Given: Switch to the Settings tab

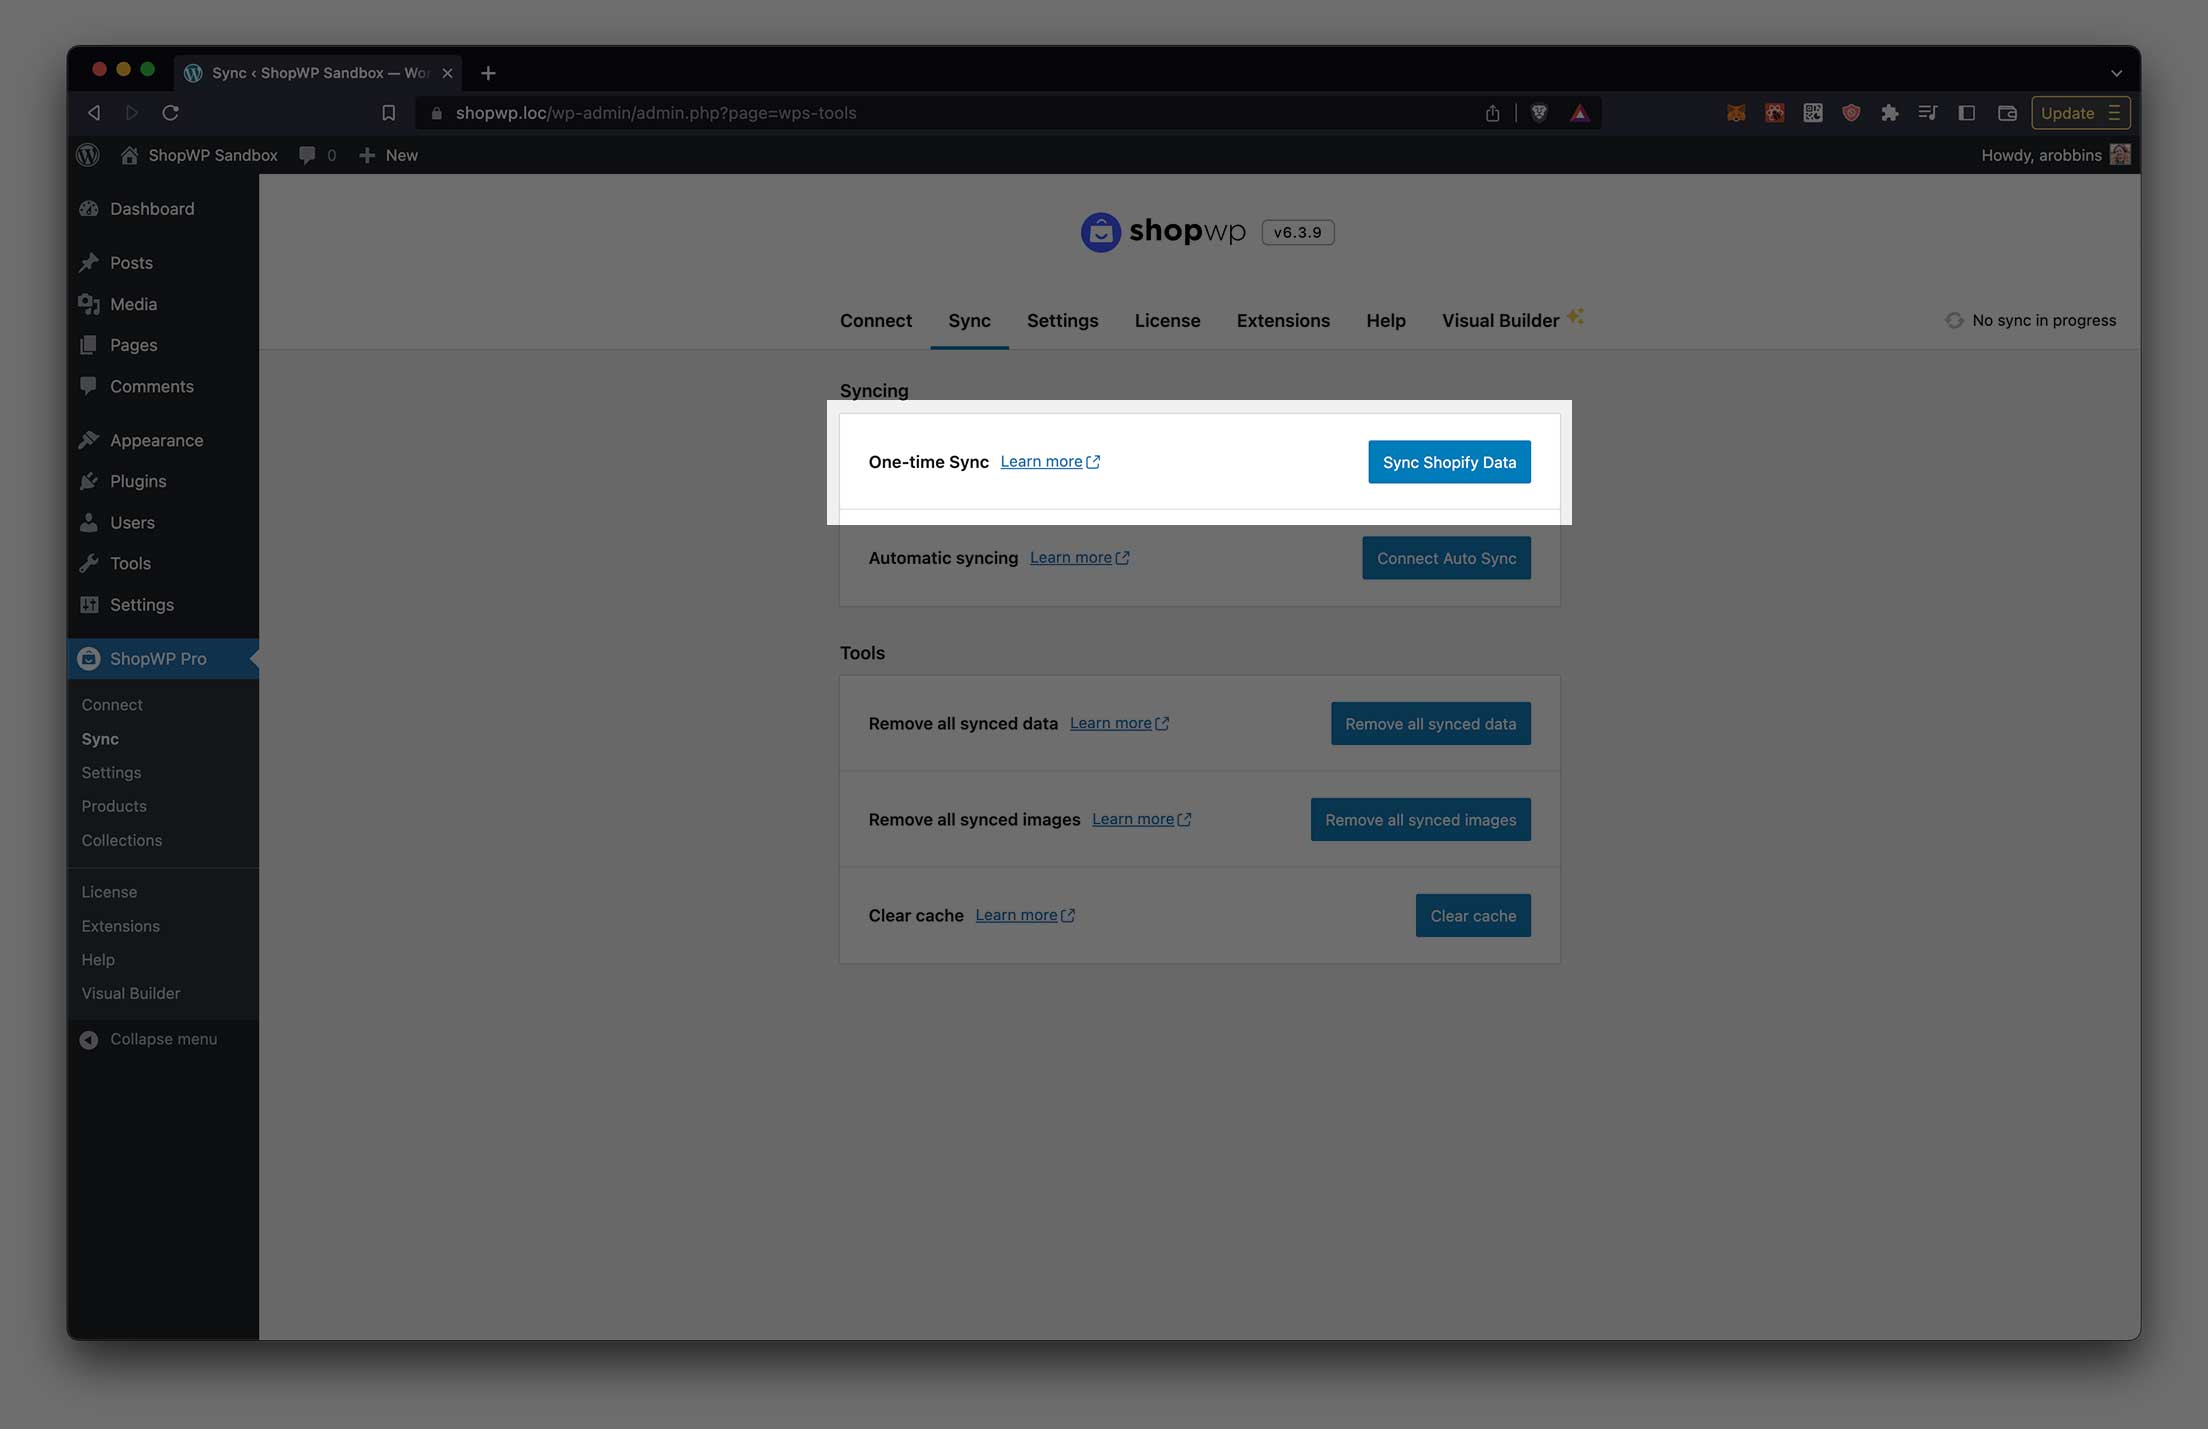Looking at the screenshot, I should pos(1062,320).
